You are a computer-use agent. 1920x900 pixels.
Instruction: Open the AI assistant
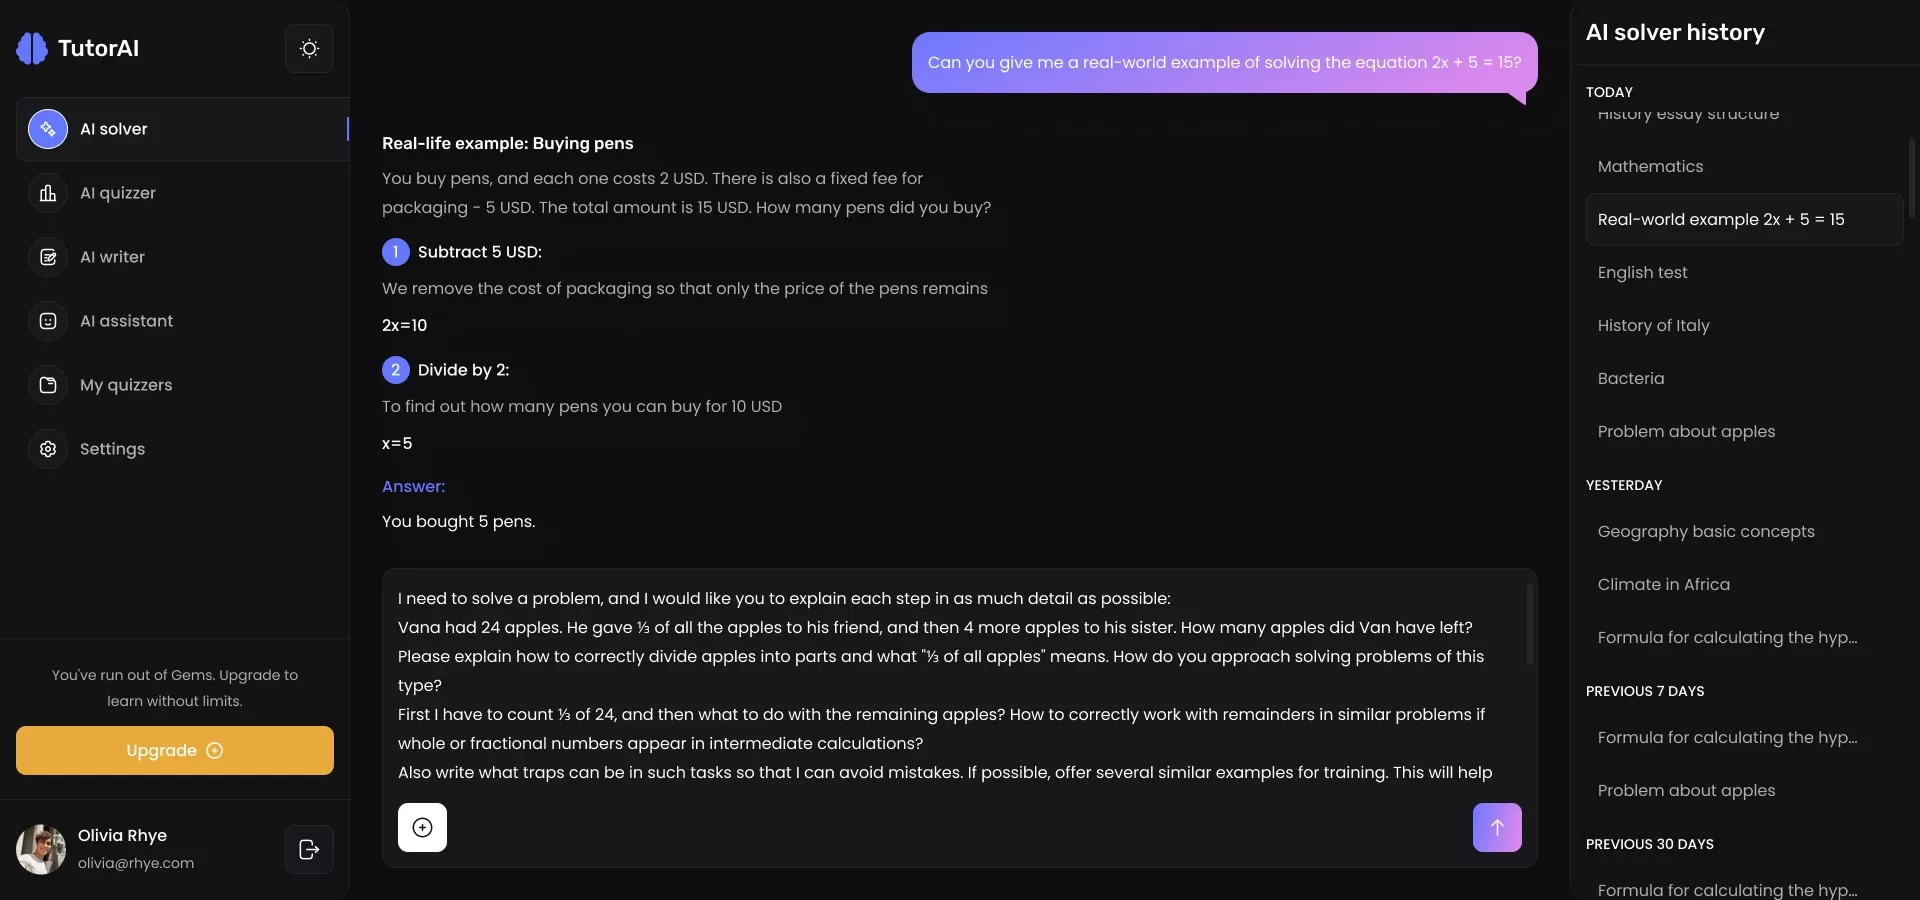tap(126, 321)
